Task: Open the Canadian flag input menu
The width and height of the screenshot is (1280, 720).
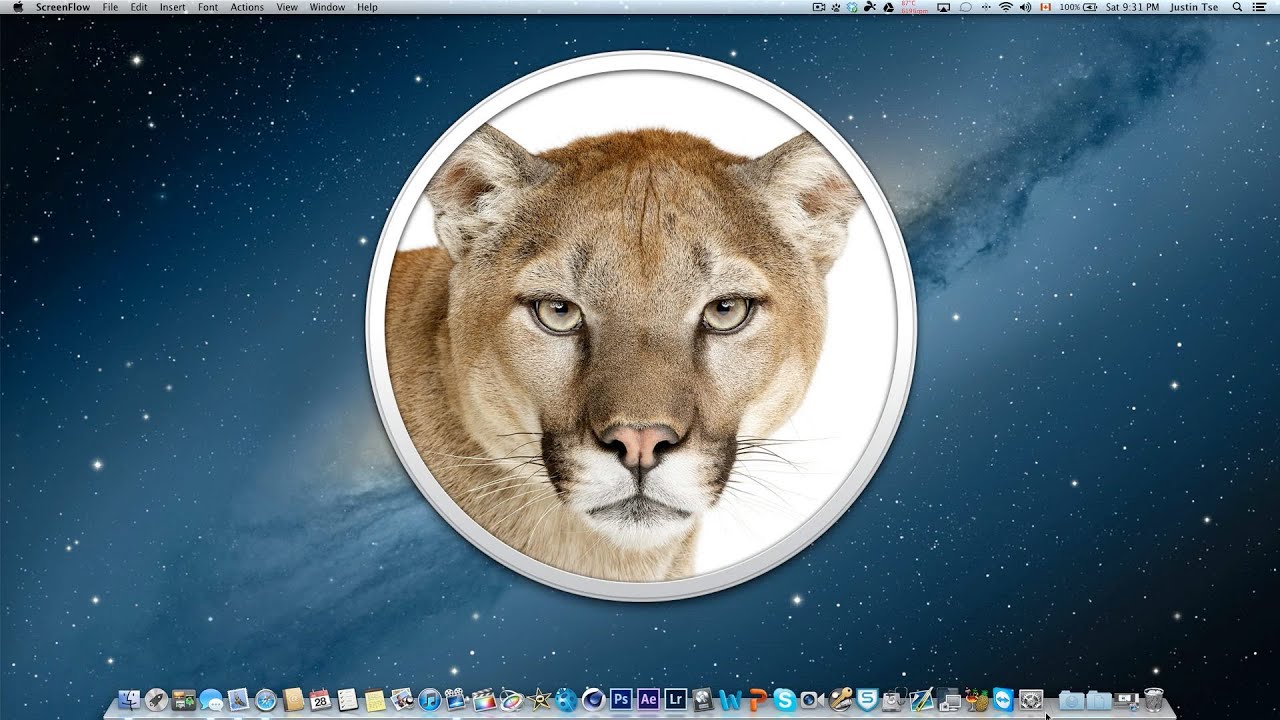Action: pos(1045,7)
